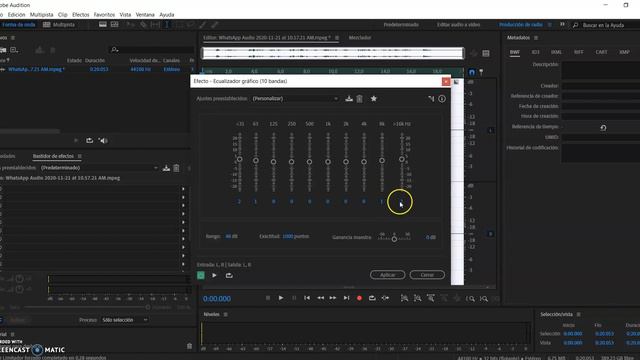
Task: Toggle the spectral frequency display button
Action: (x=103, y=25)
